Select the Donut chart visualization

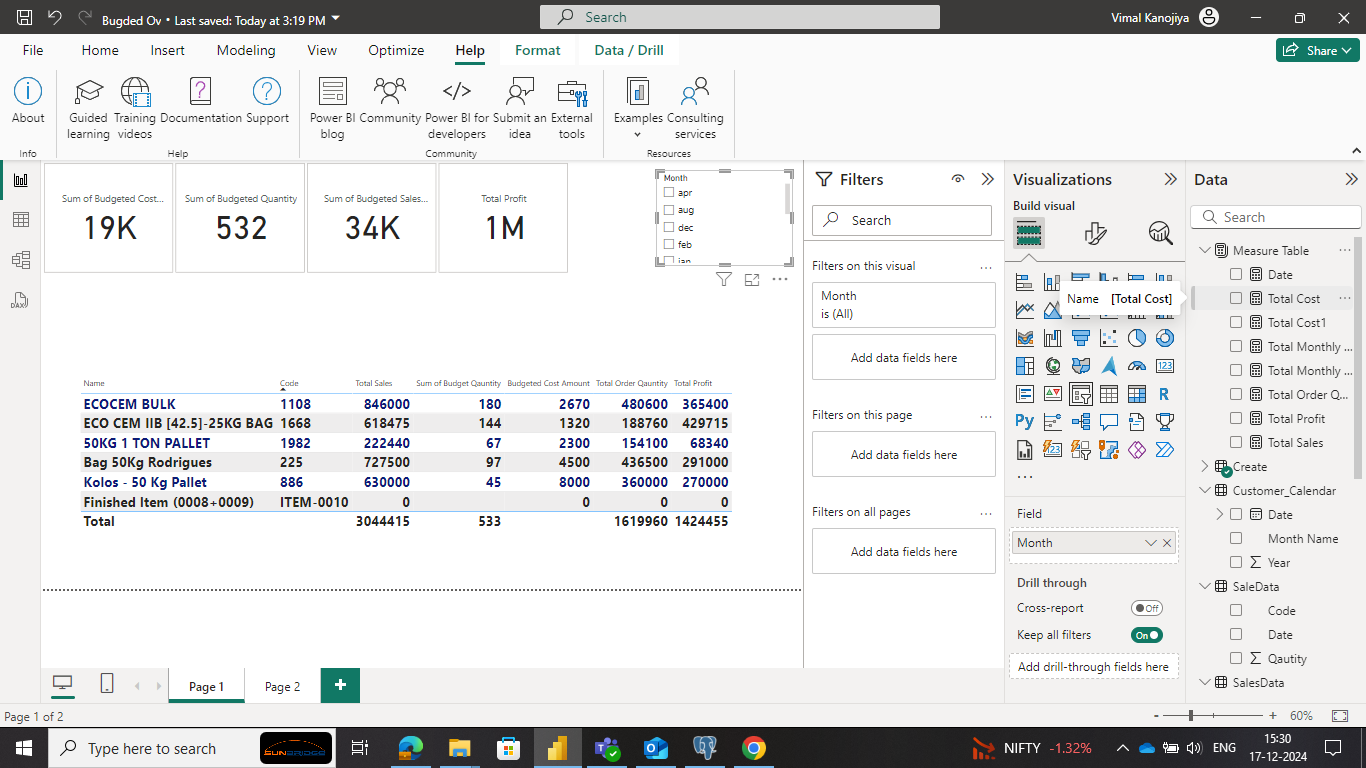(x=1165, y=338)
